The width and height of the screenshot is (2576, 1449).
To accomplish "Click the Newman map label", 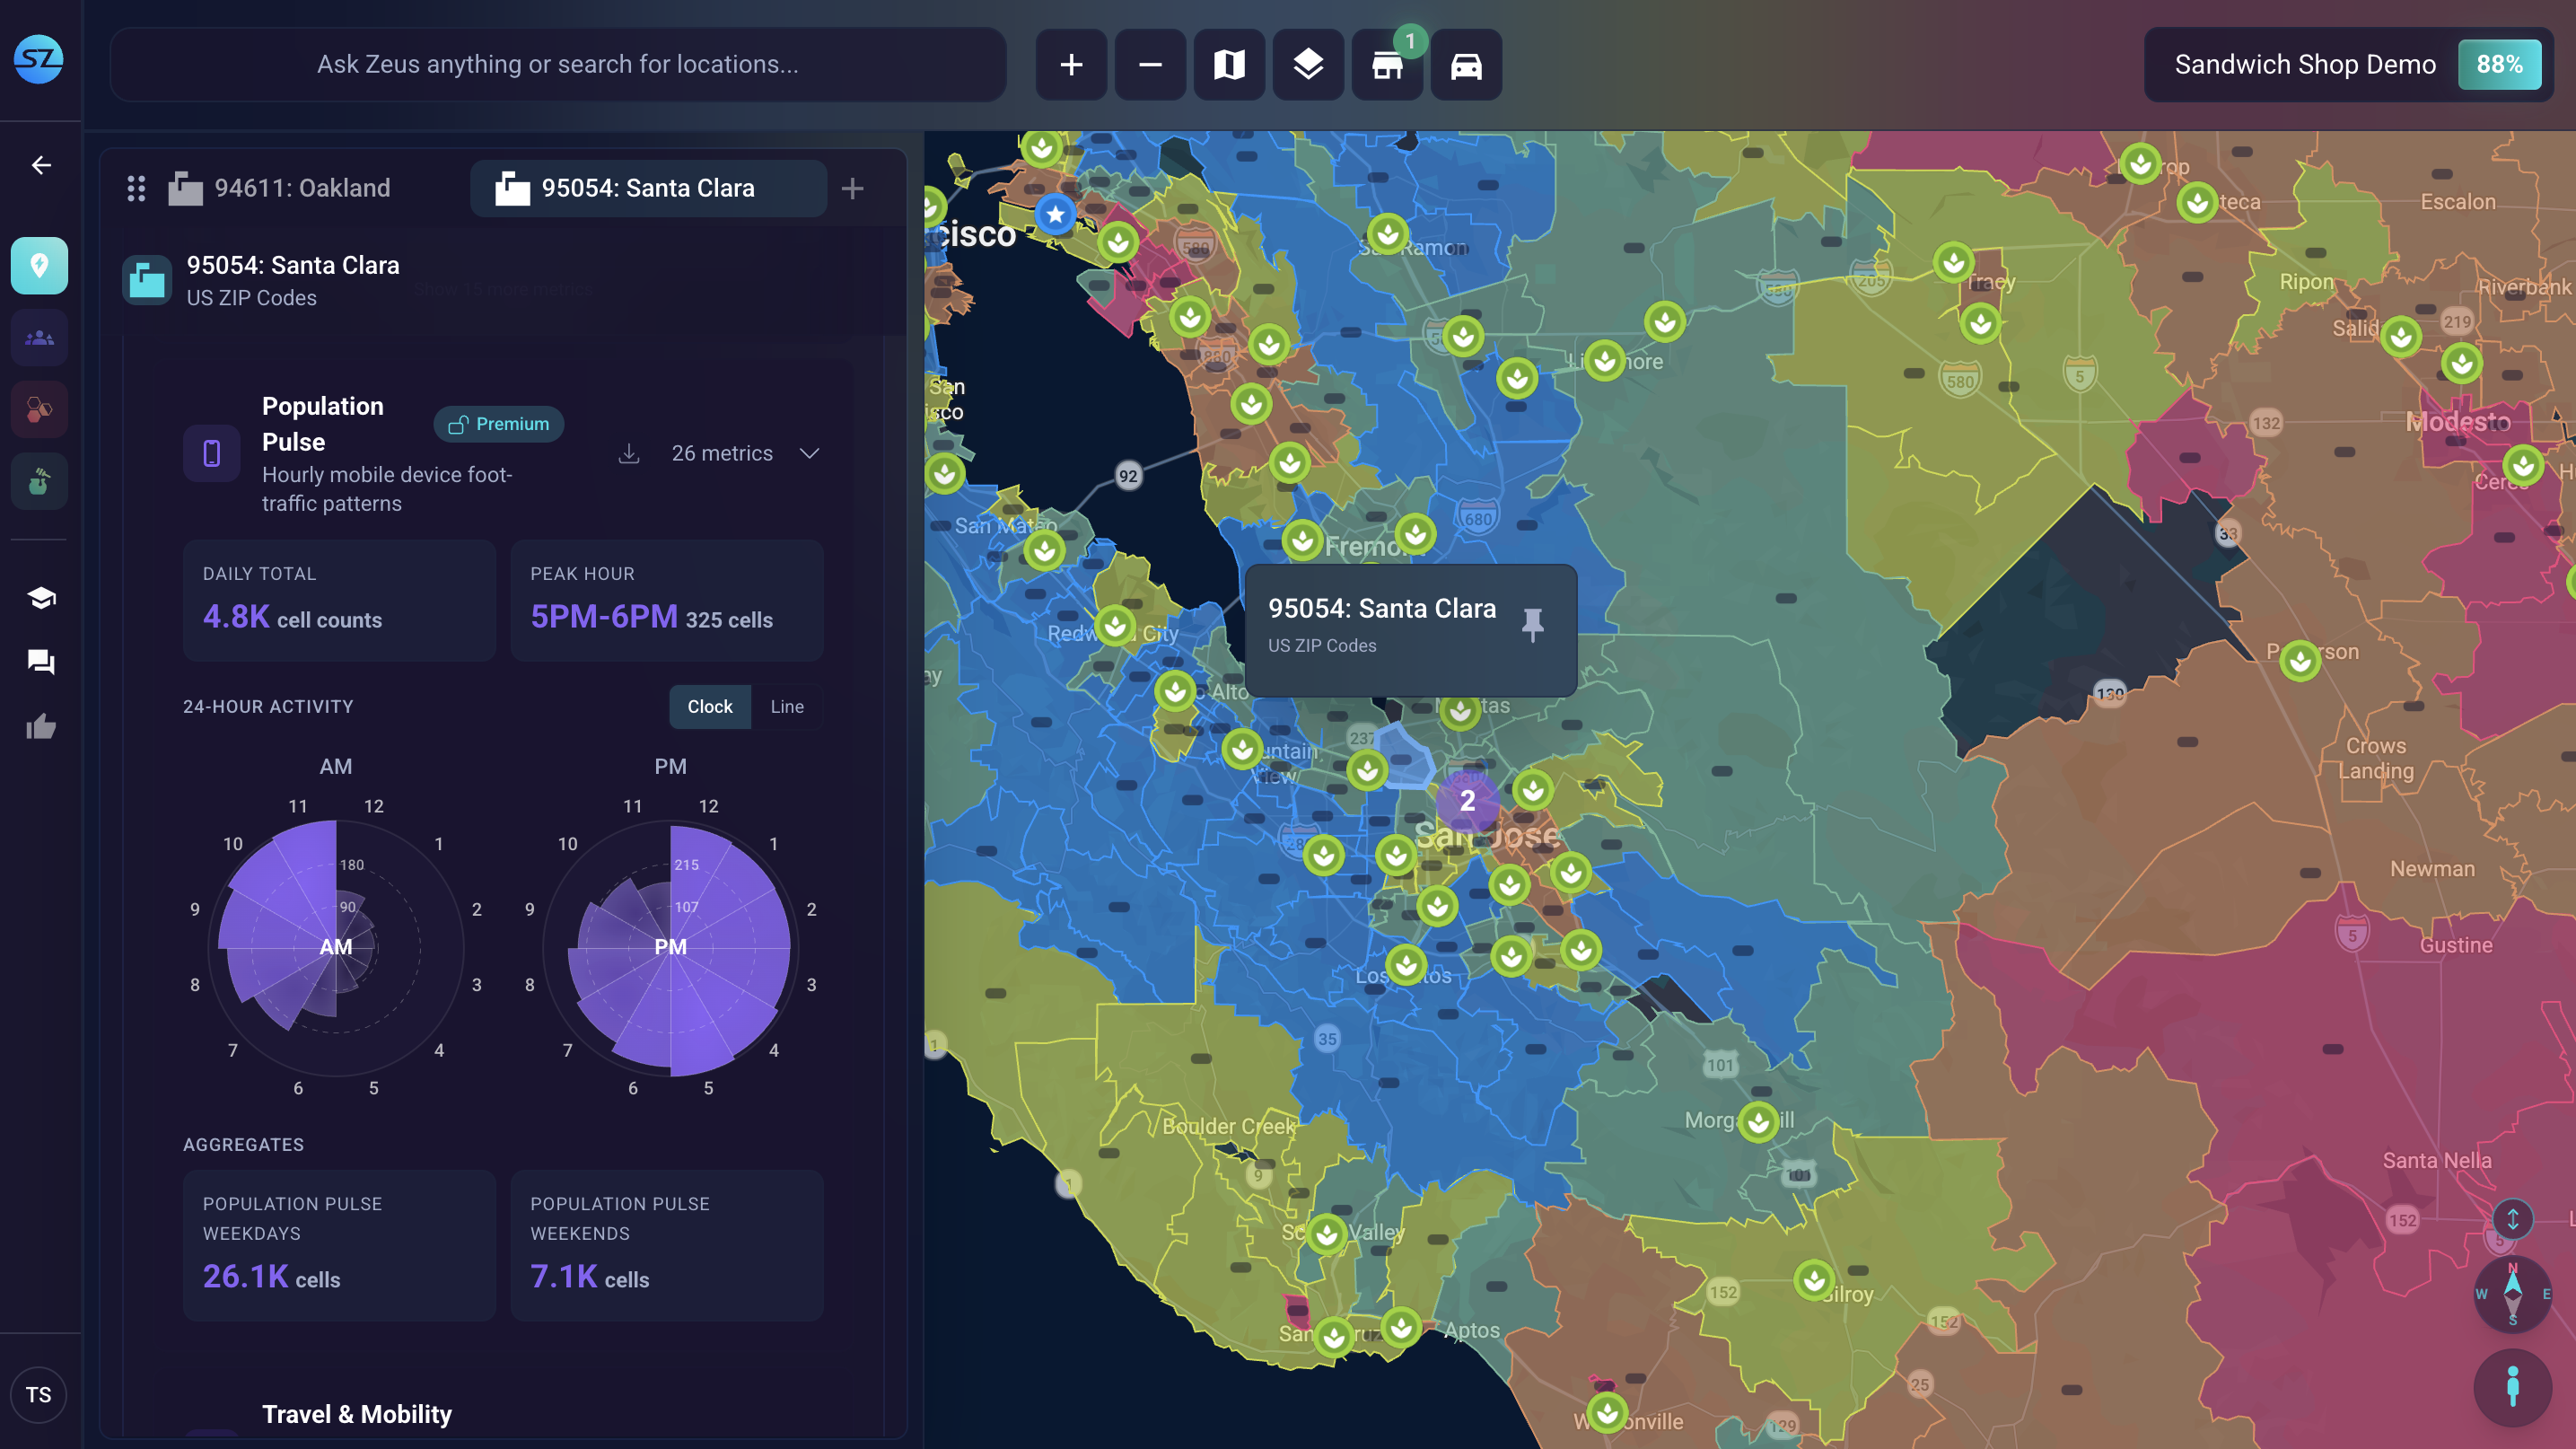I will pos(2433,869).
